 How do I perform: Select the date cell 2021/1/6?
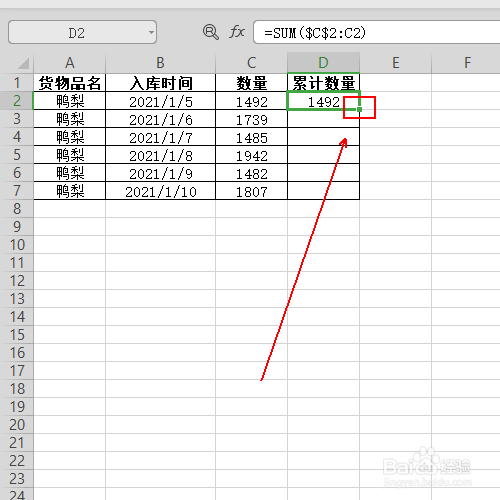(161, 119)
